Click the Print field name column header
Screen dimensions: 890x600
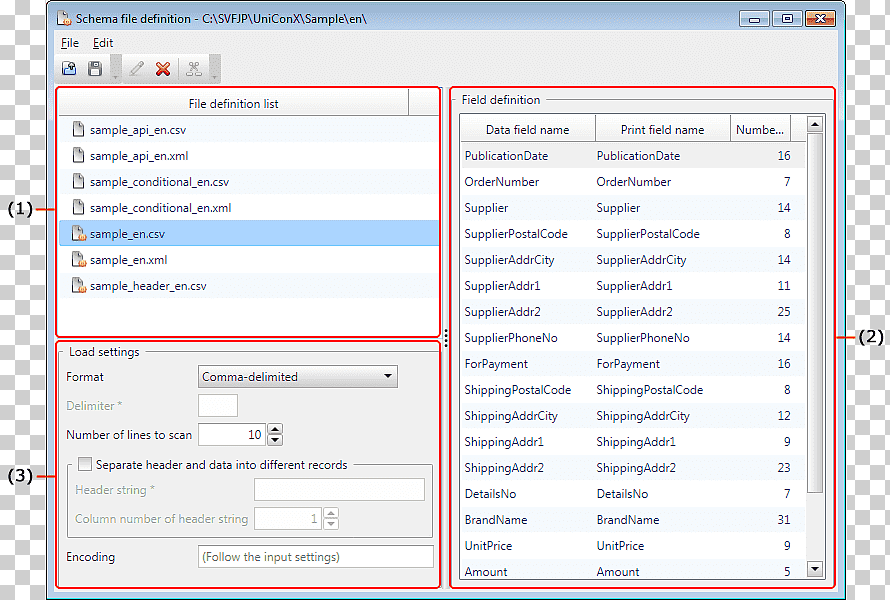pyautogui.click(x=662, y=129)
